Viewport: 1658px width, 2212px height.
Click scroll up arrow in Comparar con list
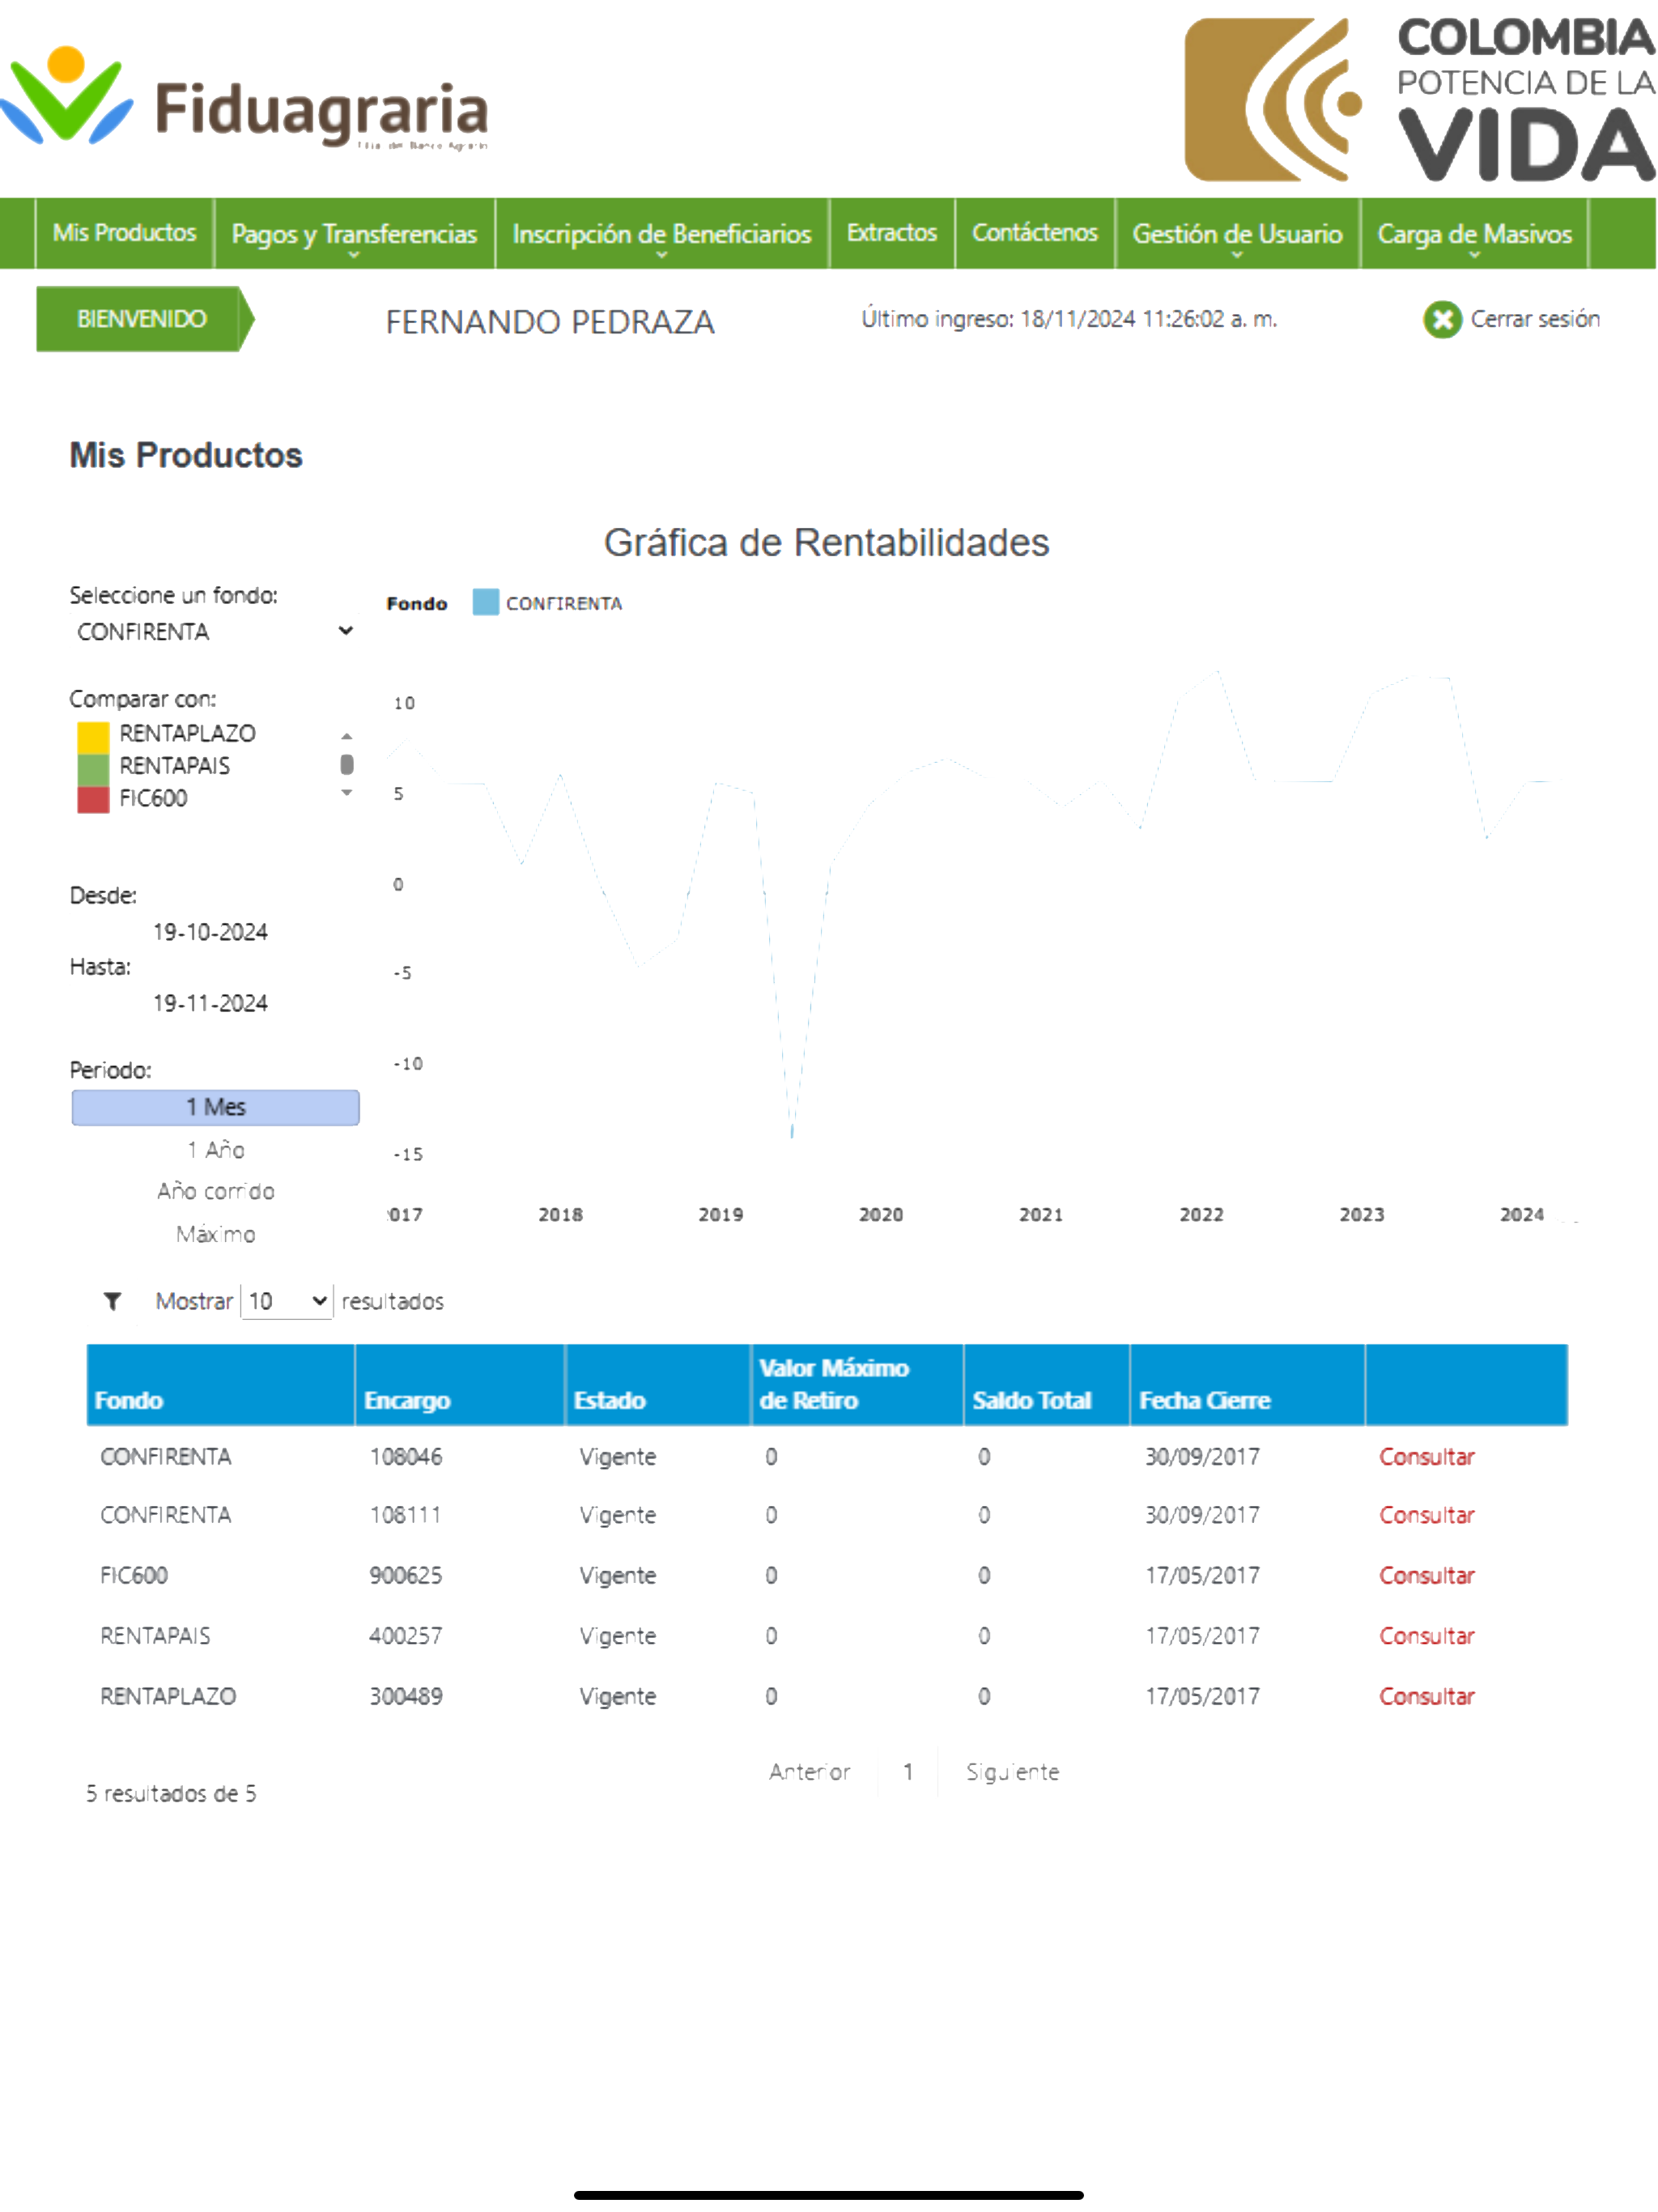[x=347, y=736]
